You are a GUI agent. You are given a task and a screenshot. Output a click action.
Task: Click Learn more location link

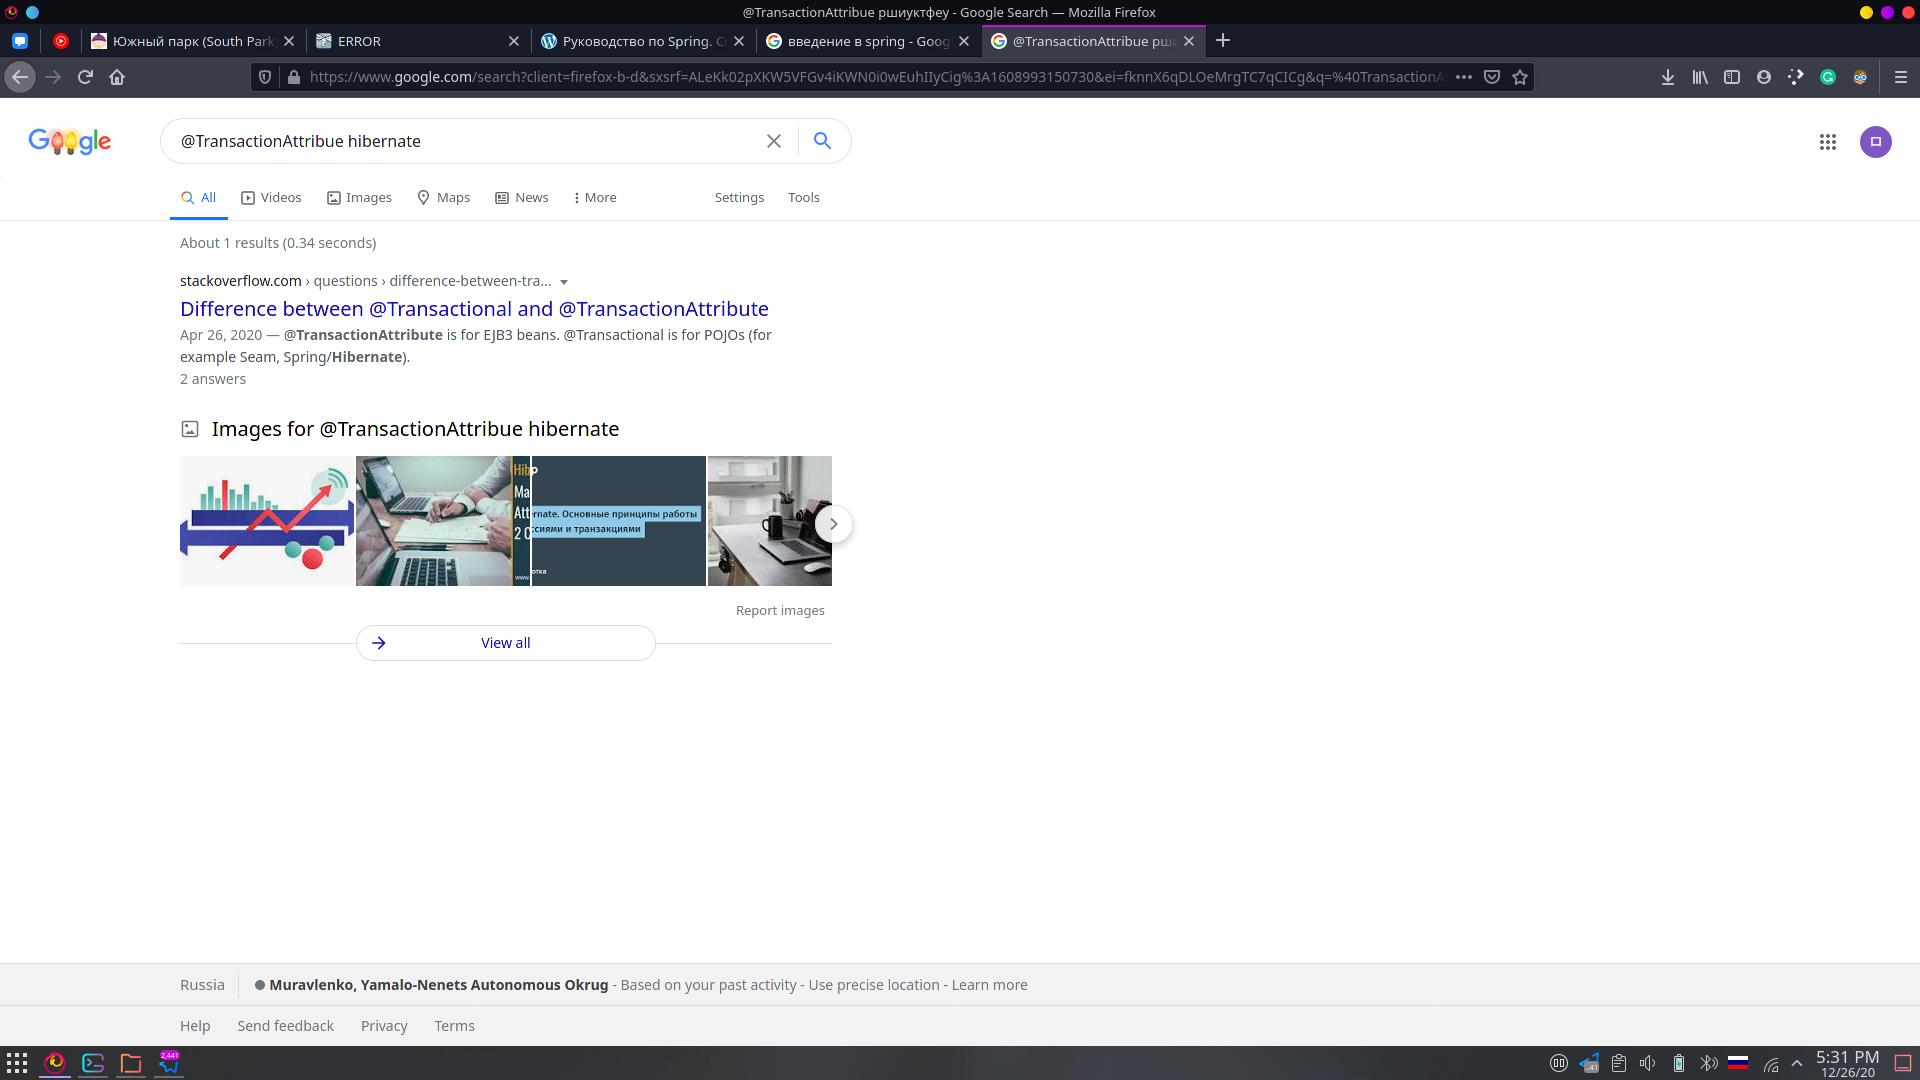click(x=989, y=985)
